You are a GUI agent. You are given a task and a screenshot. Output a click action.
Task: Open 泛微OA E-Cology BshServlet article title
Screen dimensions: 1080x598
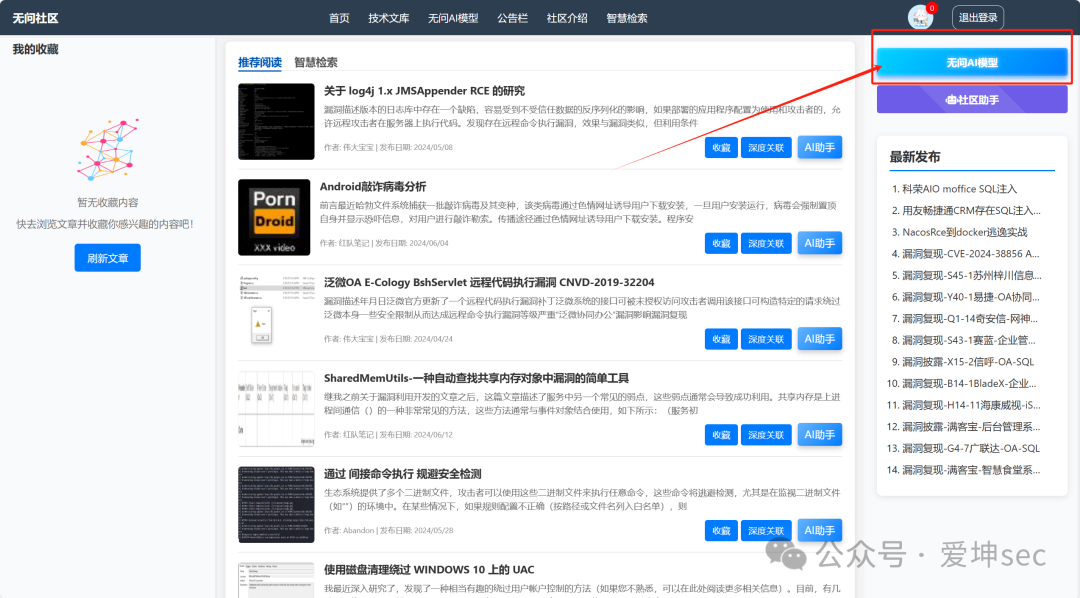[489, 282]
